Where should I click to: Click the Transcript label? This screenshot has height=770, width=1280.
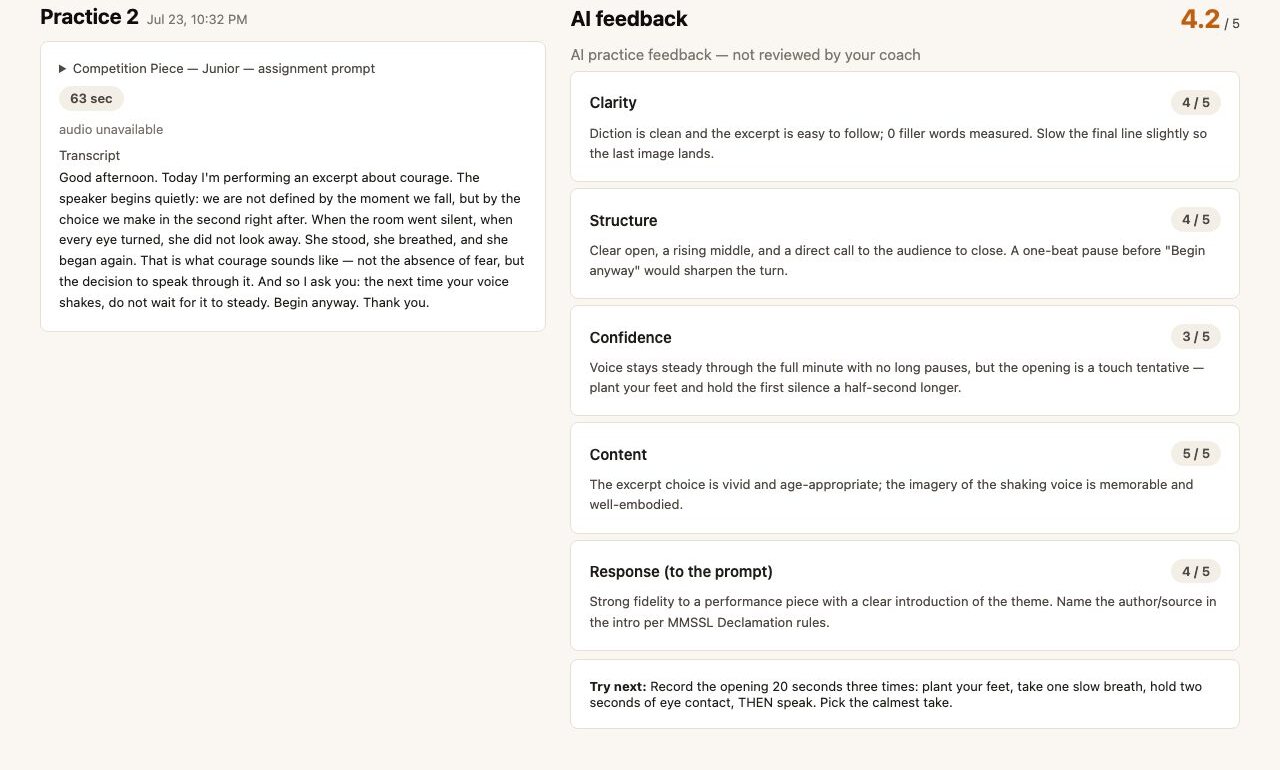(89, 156)
